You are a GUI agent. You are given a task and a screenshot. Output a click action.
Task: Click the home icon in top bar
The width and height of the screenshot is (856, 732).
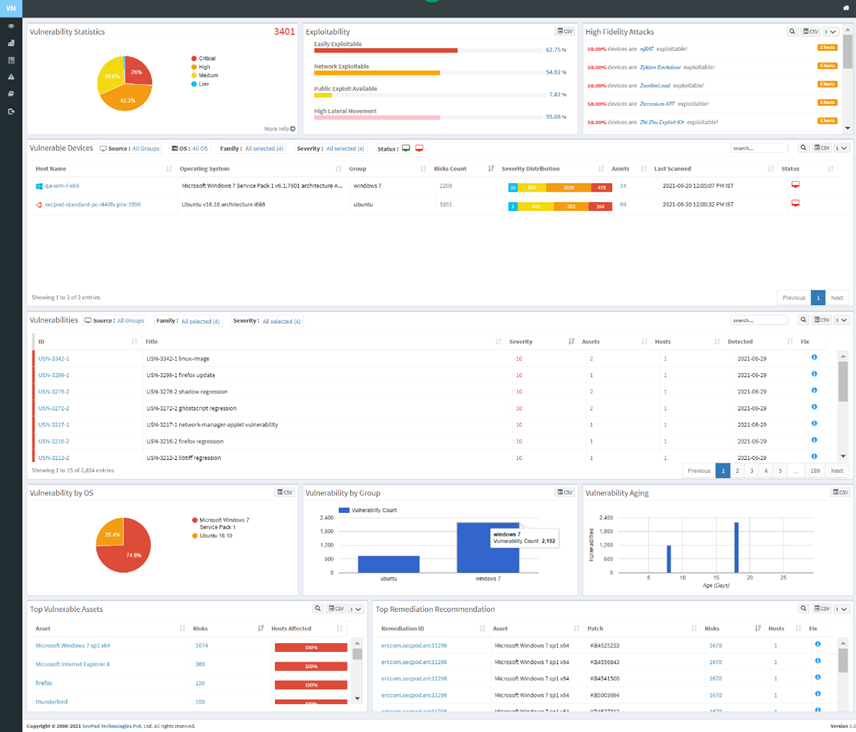tap(846, 8)
